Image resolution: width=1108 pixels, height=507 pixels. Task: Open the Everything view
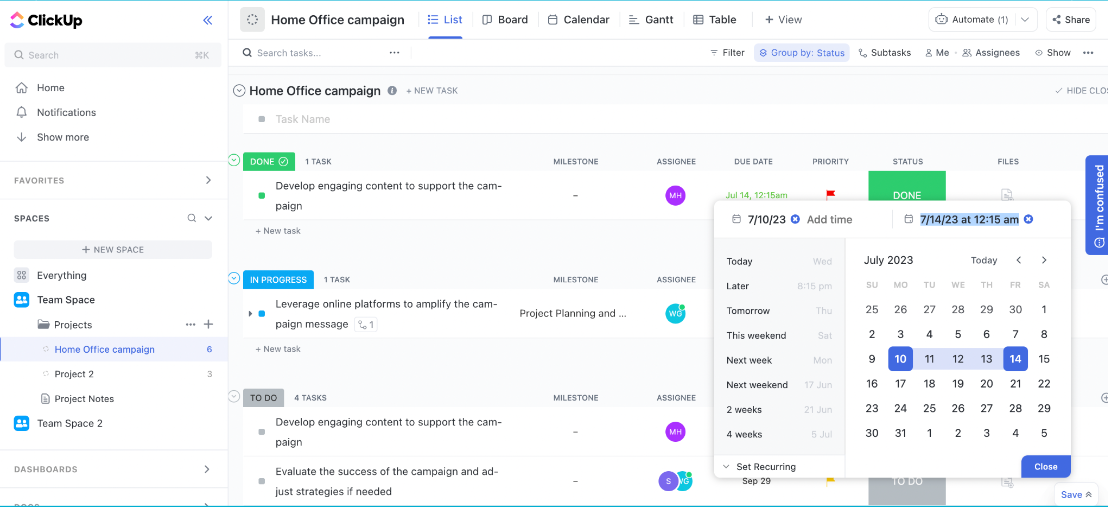(x=61, y=275)
